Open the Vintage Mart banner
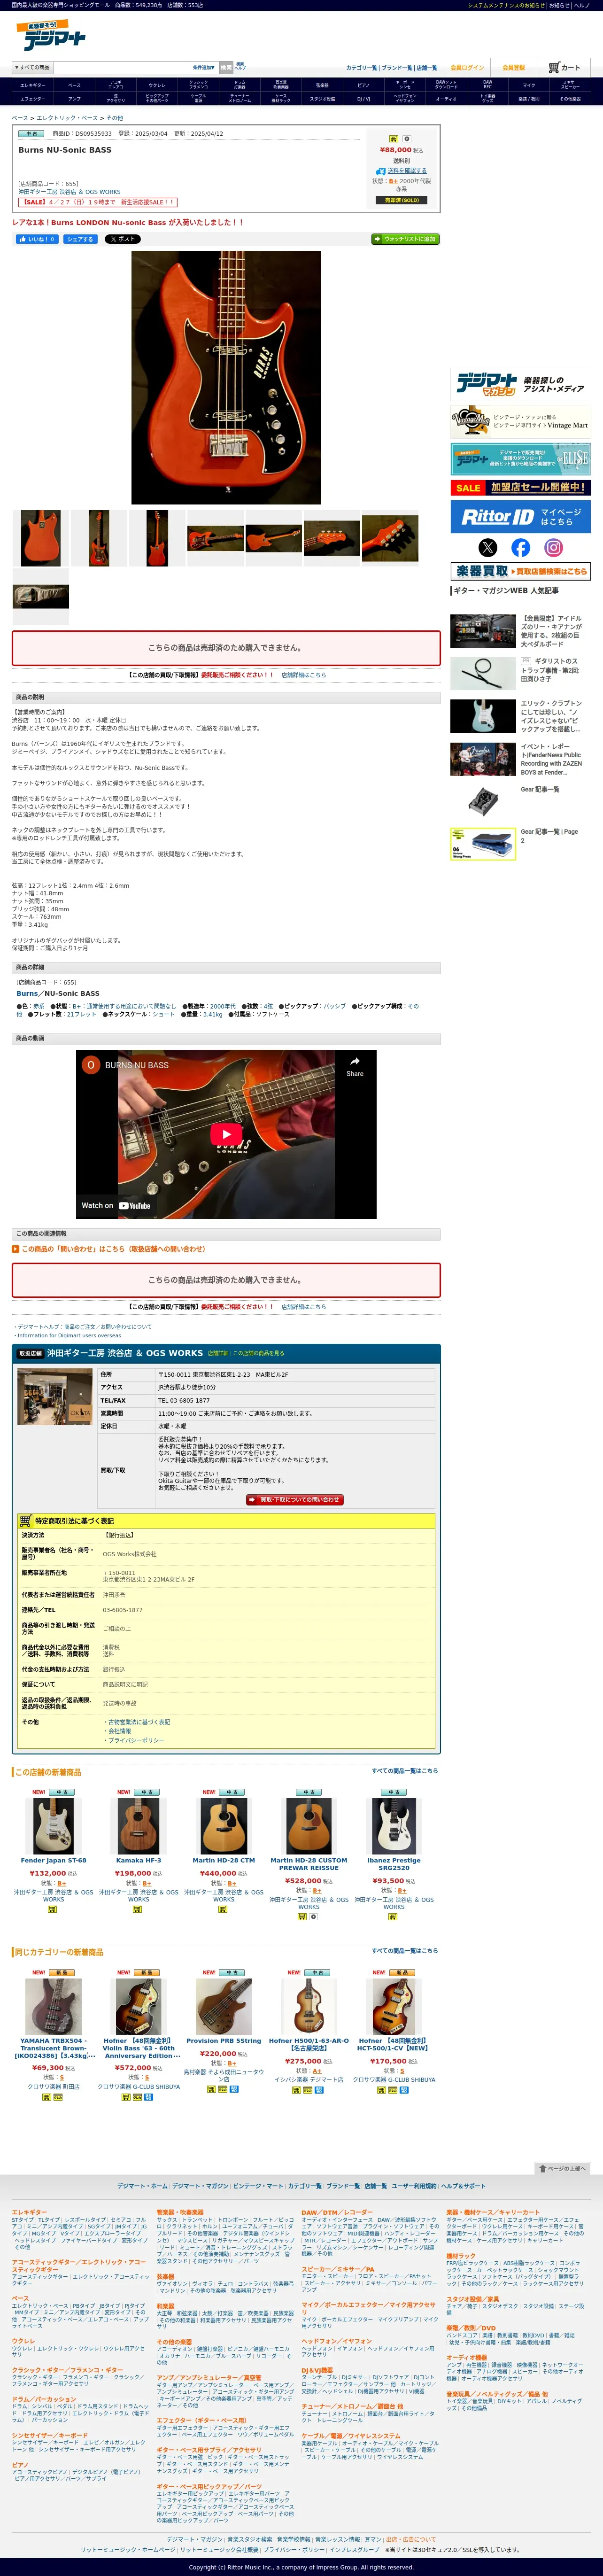Viewport: 603px width, 2576px height. click(x=520, y=422)
